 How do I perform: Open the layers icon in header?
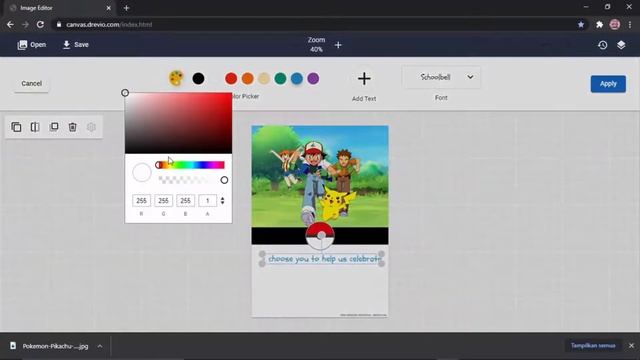621,45
